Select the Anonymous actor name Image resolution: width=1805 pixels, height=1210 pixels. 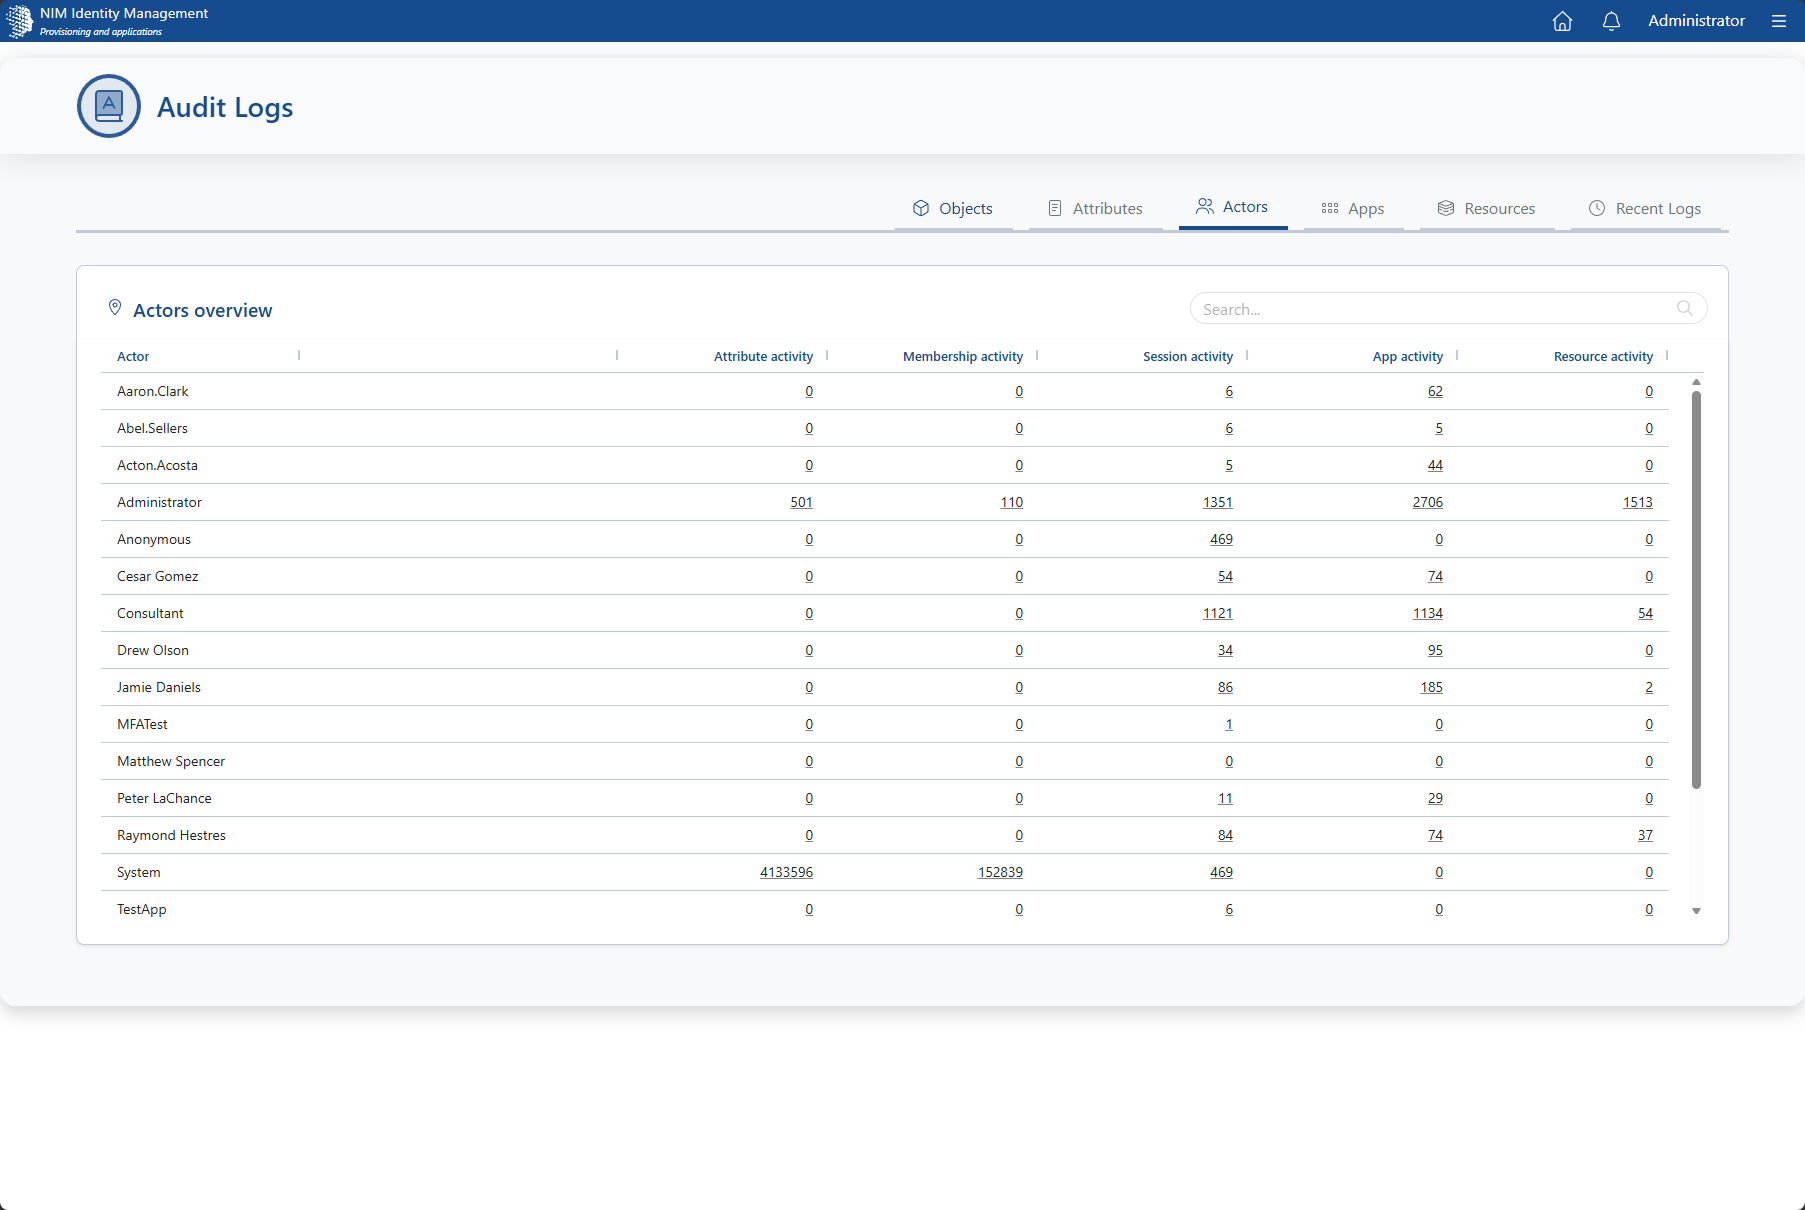click(154, 539)
